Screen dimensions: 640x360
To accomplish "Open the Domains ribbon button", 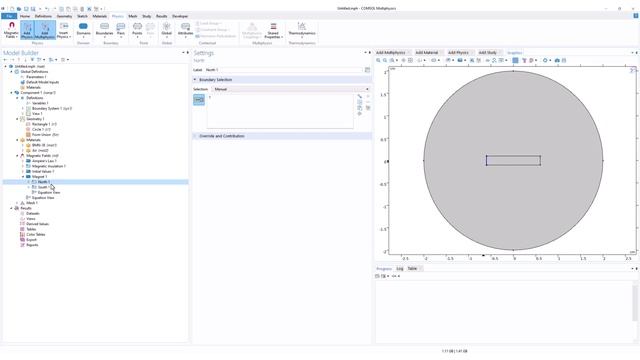I will click(x=83, y=30).
